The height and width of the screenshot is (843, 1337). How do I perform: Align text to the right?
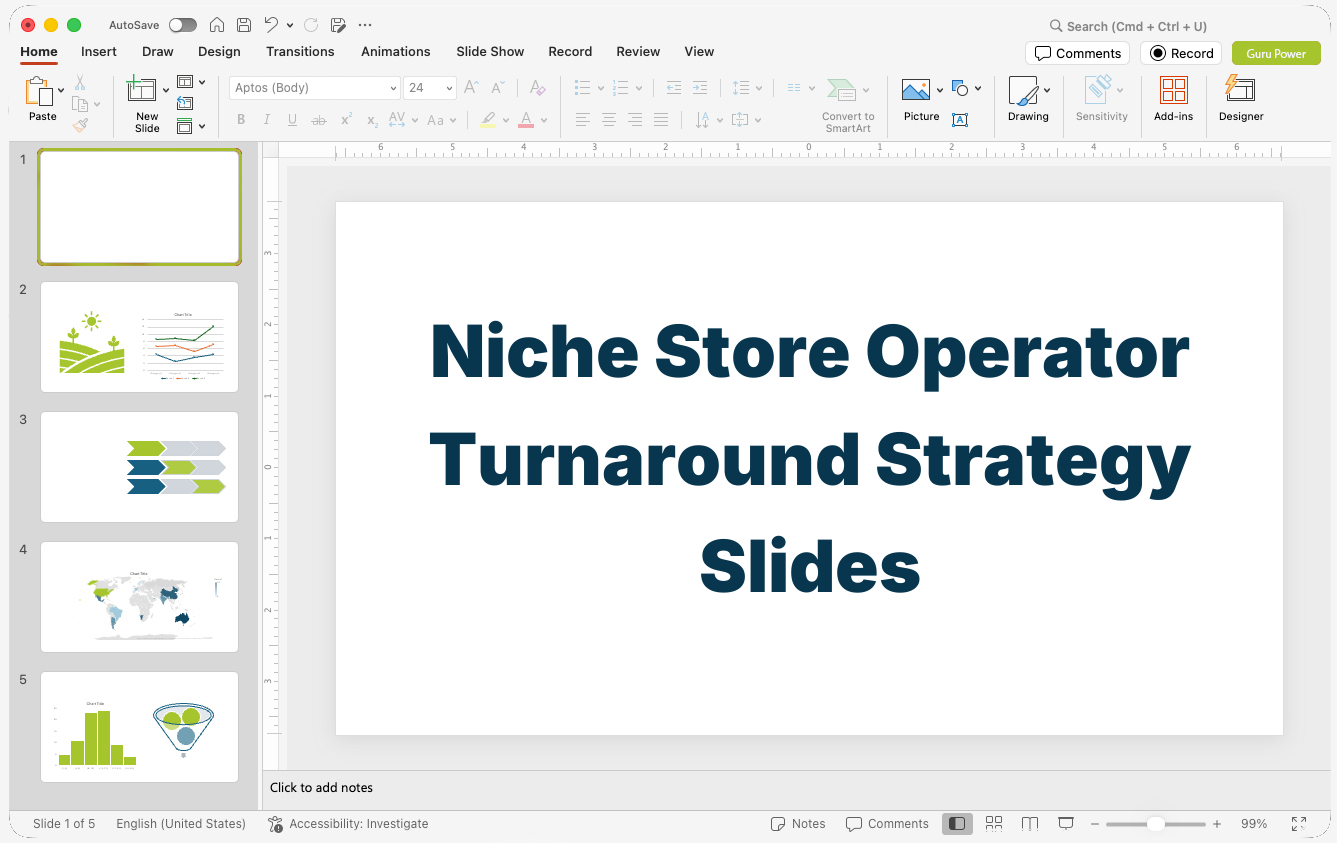click(x=635, y=120)
